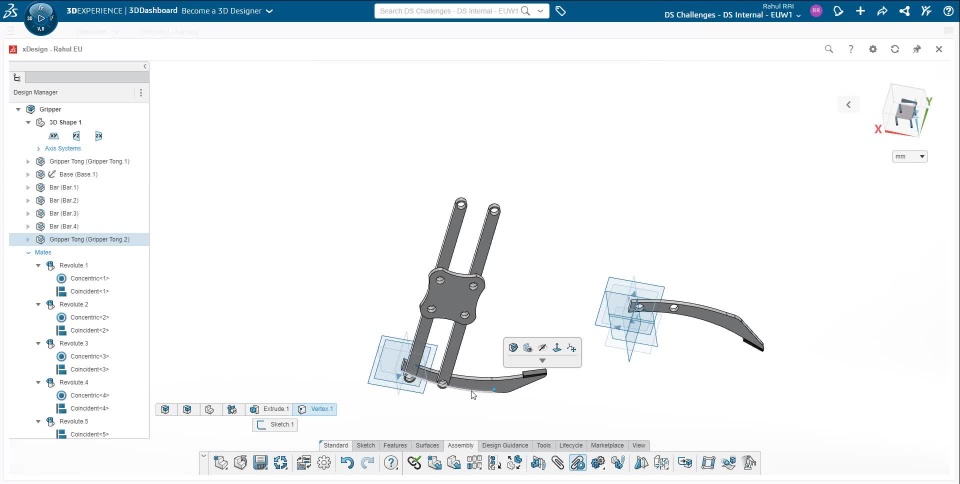Image resolution: width=960 pixels, height=484 pixels.
Task: Collapse bottom toolbar with left chevron
Action: tap(203, 456)
